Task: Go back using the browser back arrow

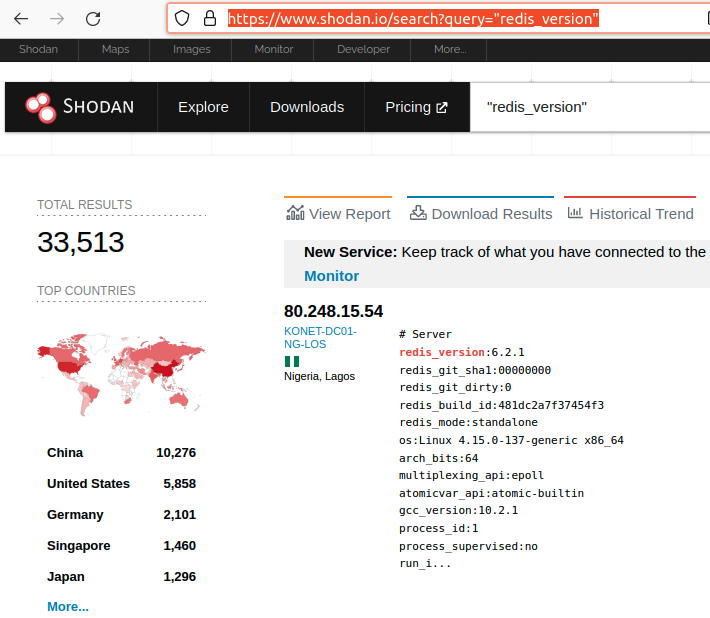Action: pyautogui.click(x=21, y=19)
